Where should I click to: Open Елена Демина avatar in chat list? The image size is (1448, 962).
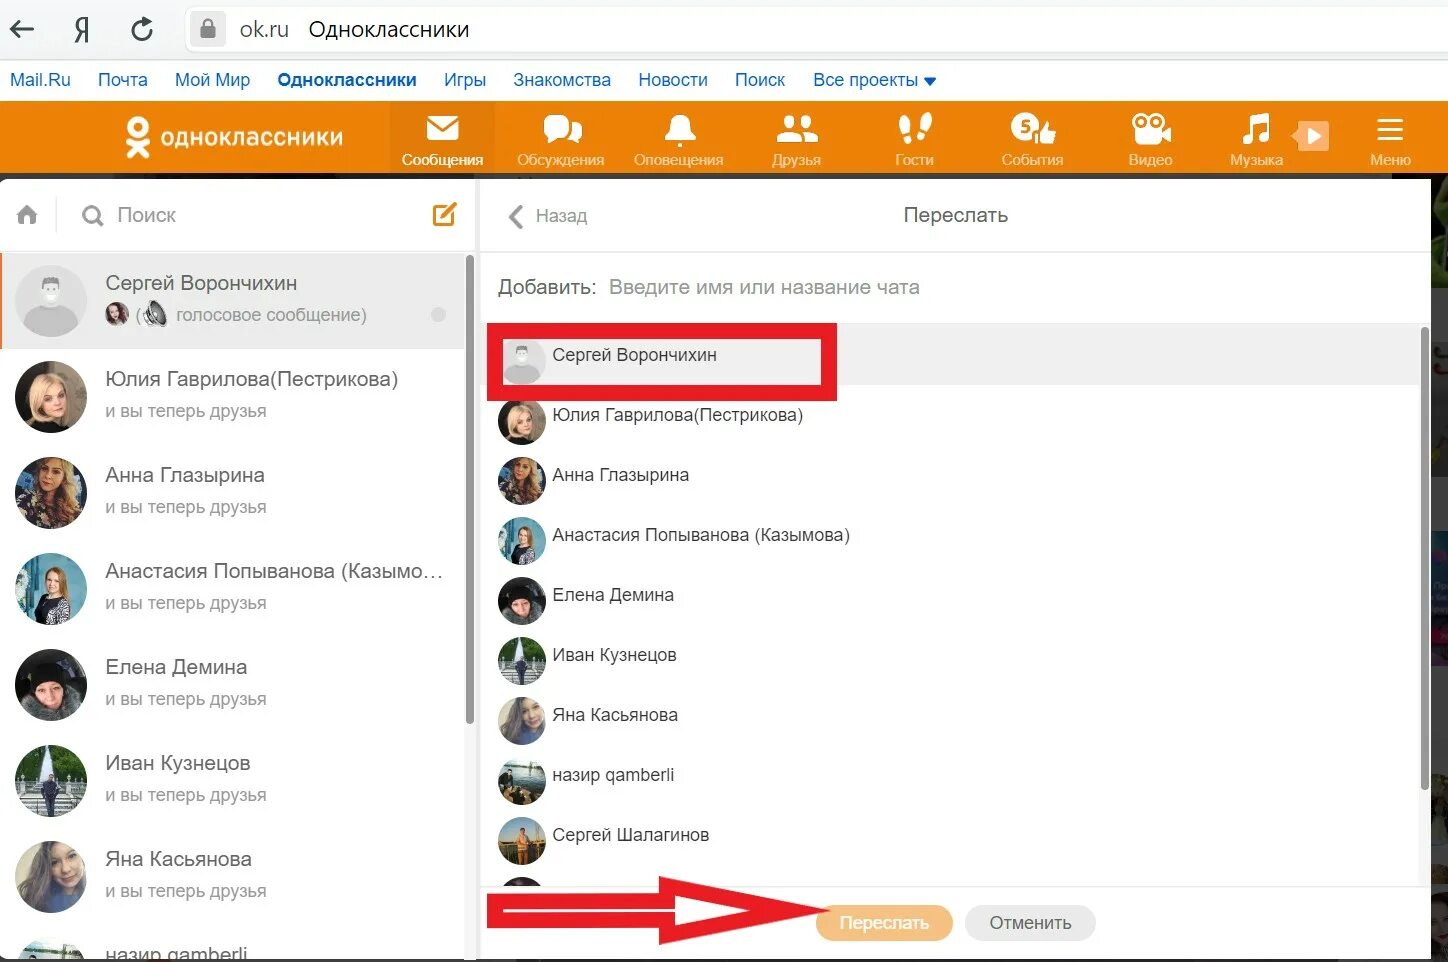point(51,684)
